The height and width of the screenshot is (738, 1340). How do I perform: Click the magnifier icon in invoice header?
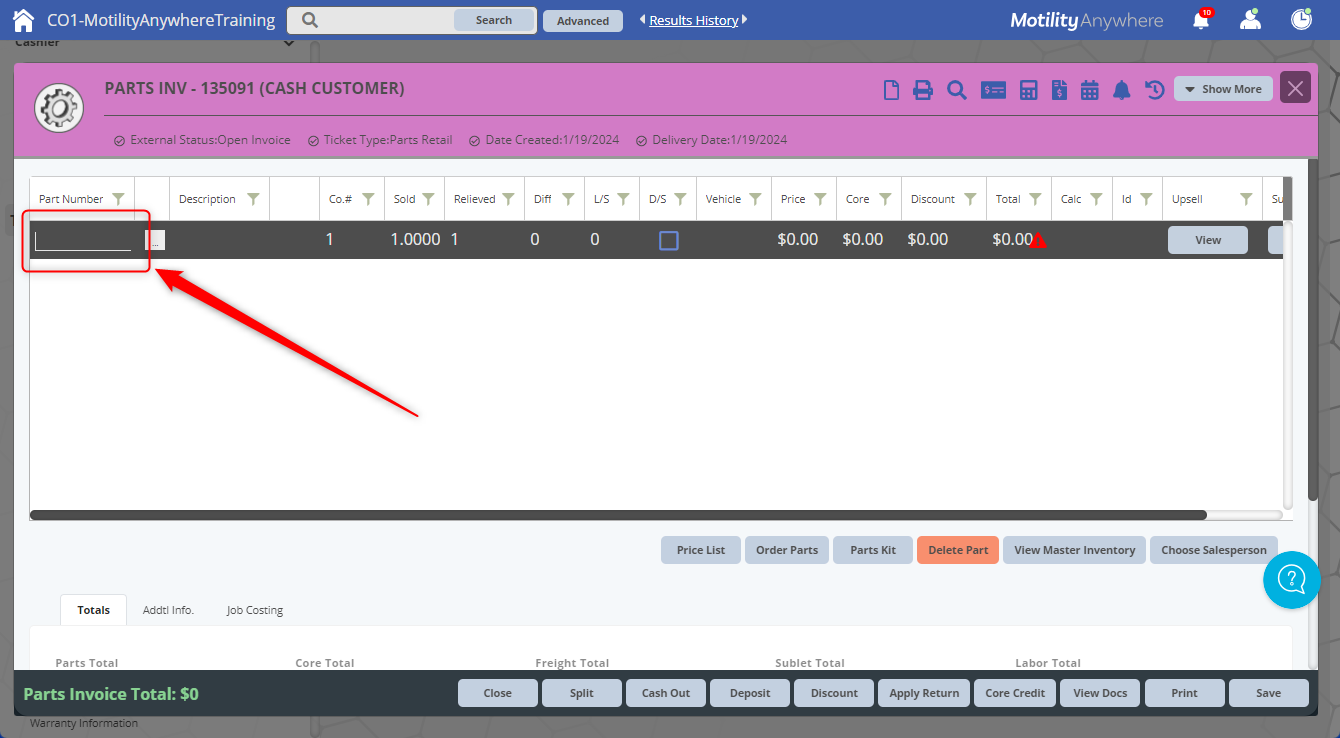957,90
